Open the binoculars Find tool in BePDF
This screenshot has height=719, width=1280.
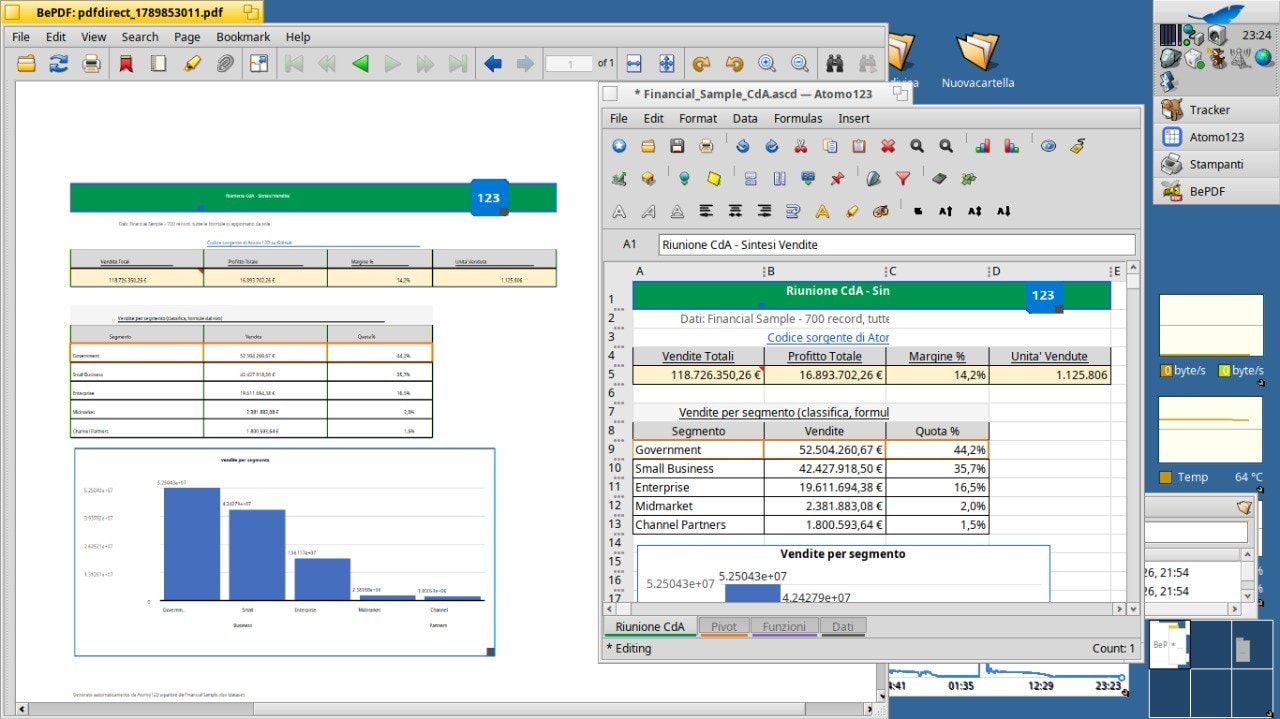click(x=834, y=64)
